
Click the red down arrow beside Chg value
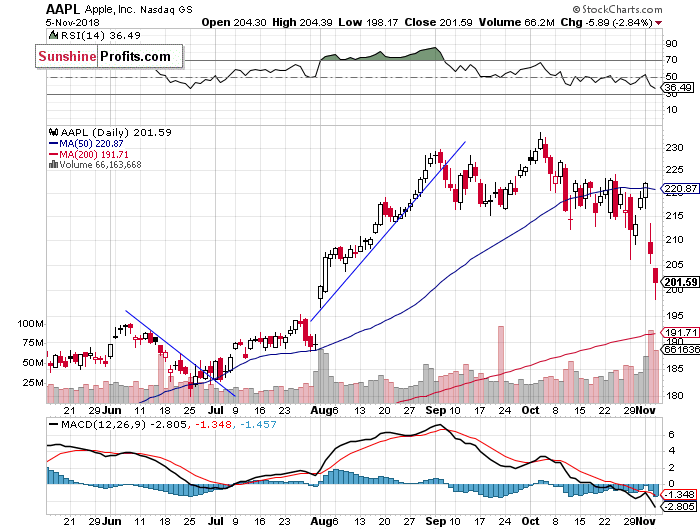[x=658, y=23]
